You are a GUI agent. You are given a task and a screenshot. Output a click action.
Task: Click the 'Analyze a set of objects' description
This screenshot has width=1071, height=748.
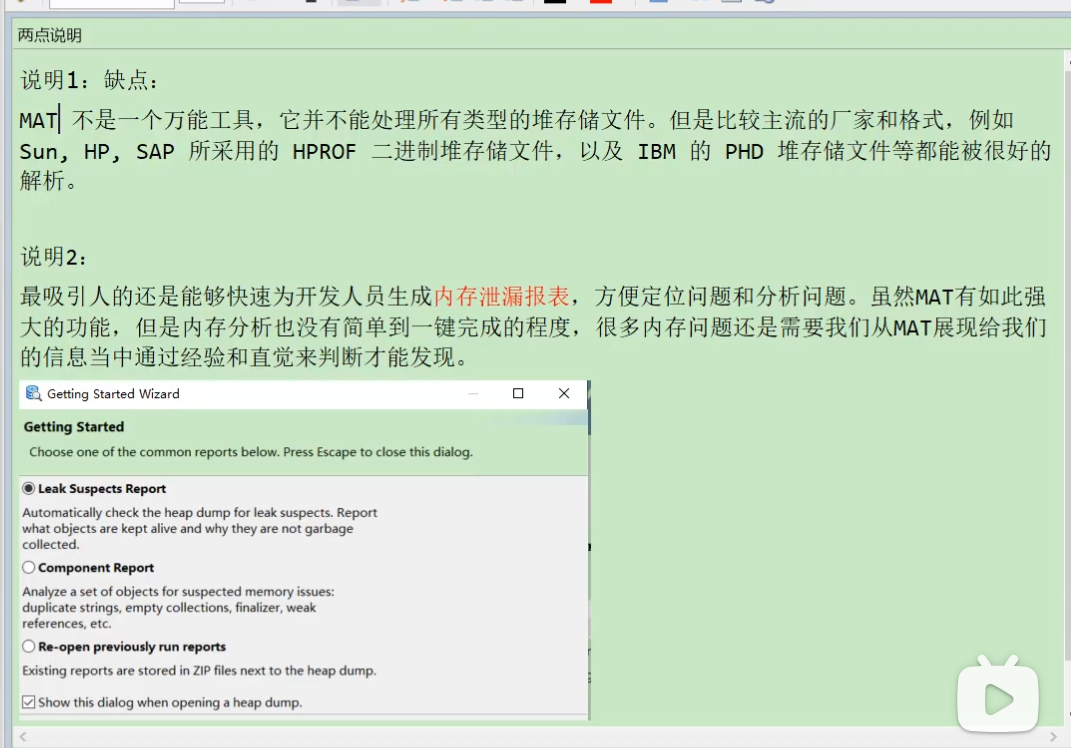pos(178,607)
